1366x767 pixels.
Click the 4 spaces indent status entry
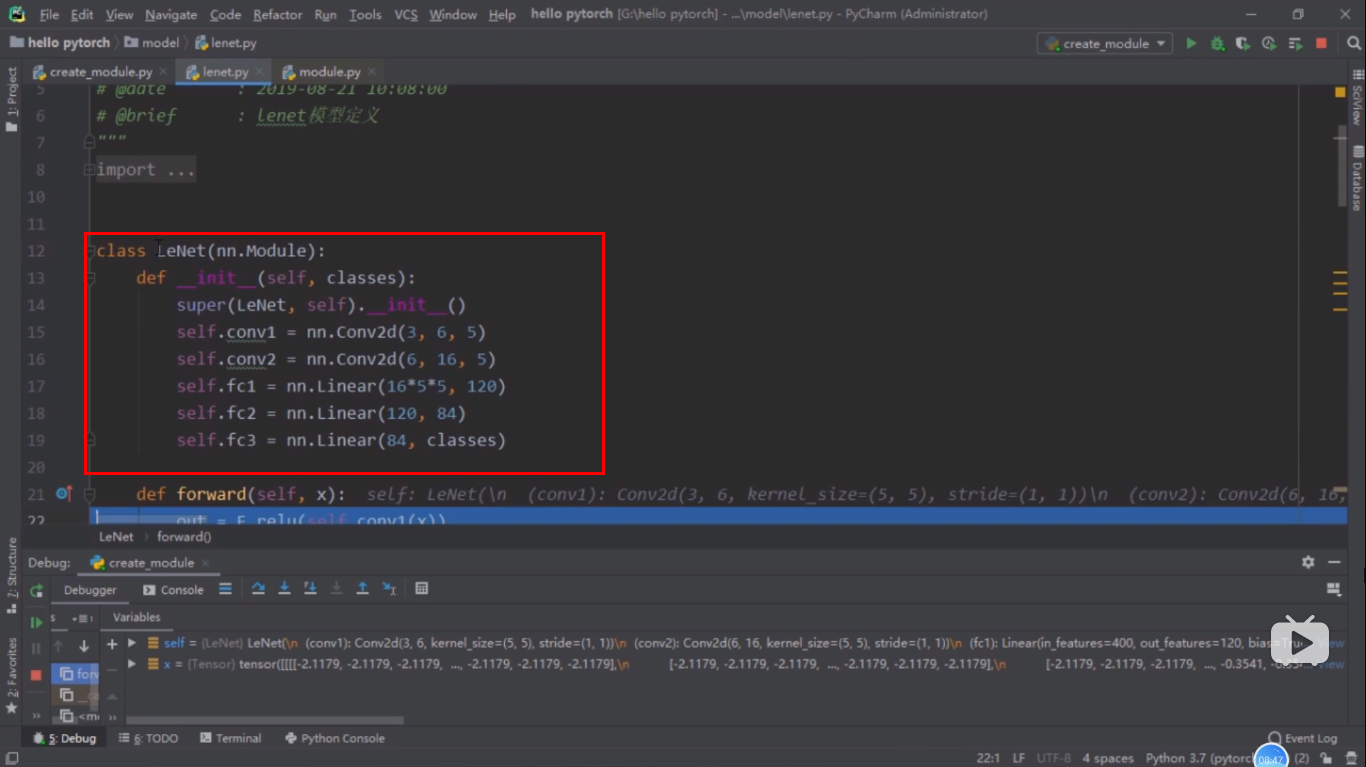click(1107, 758)
